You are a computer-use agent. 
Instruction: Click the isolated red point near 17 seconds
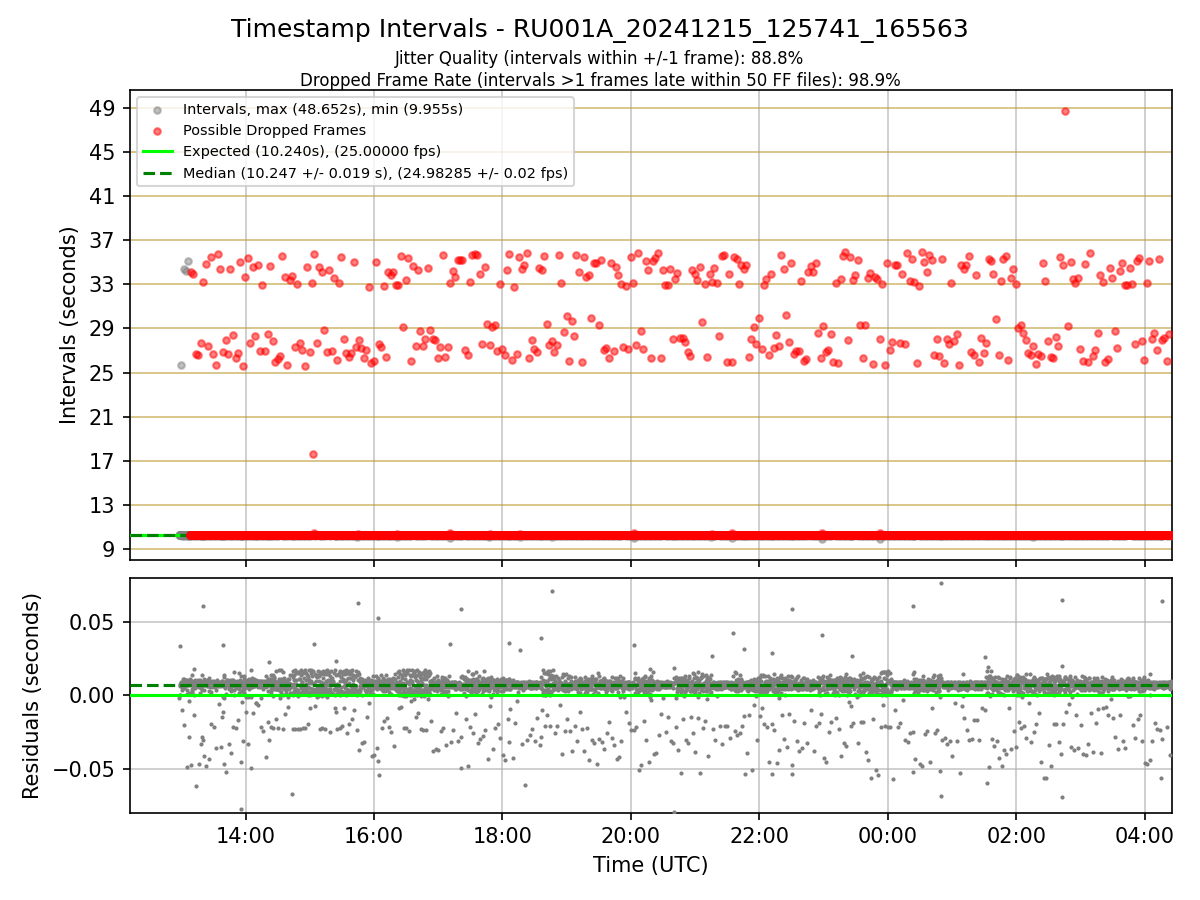click(x=313, y=454)
